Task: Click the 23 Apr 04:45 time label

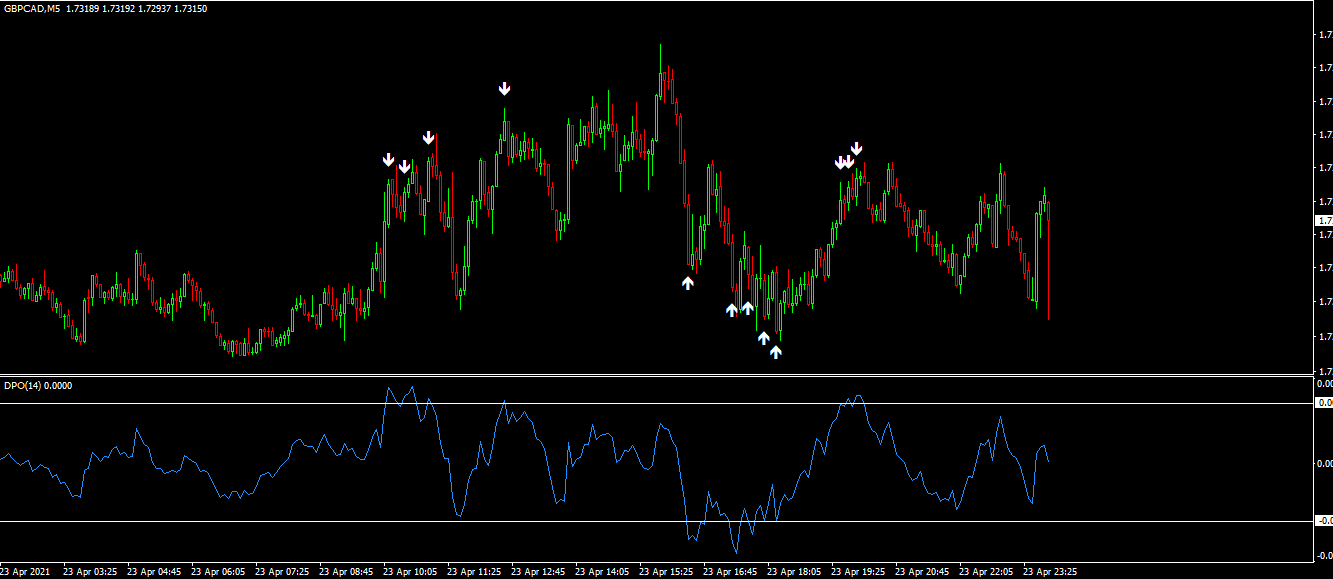Action: 154,573
